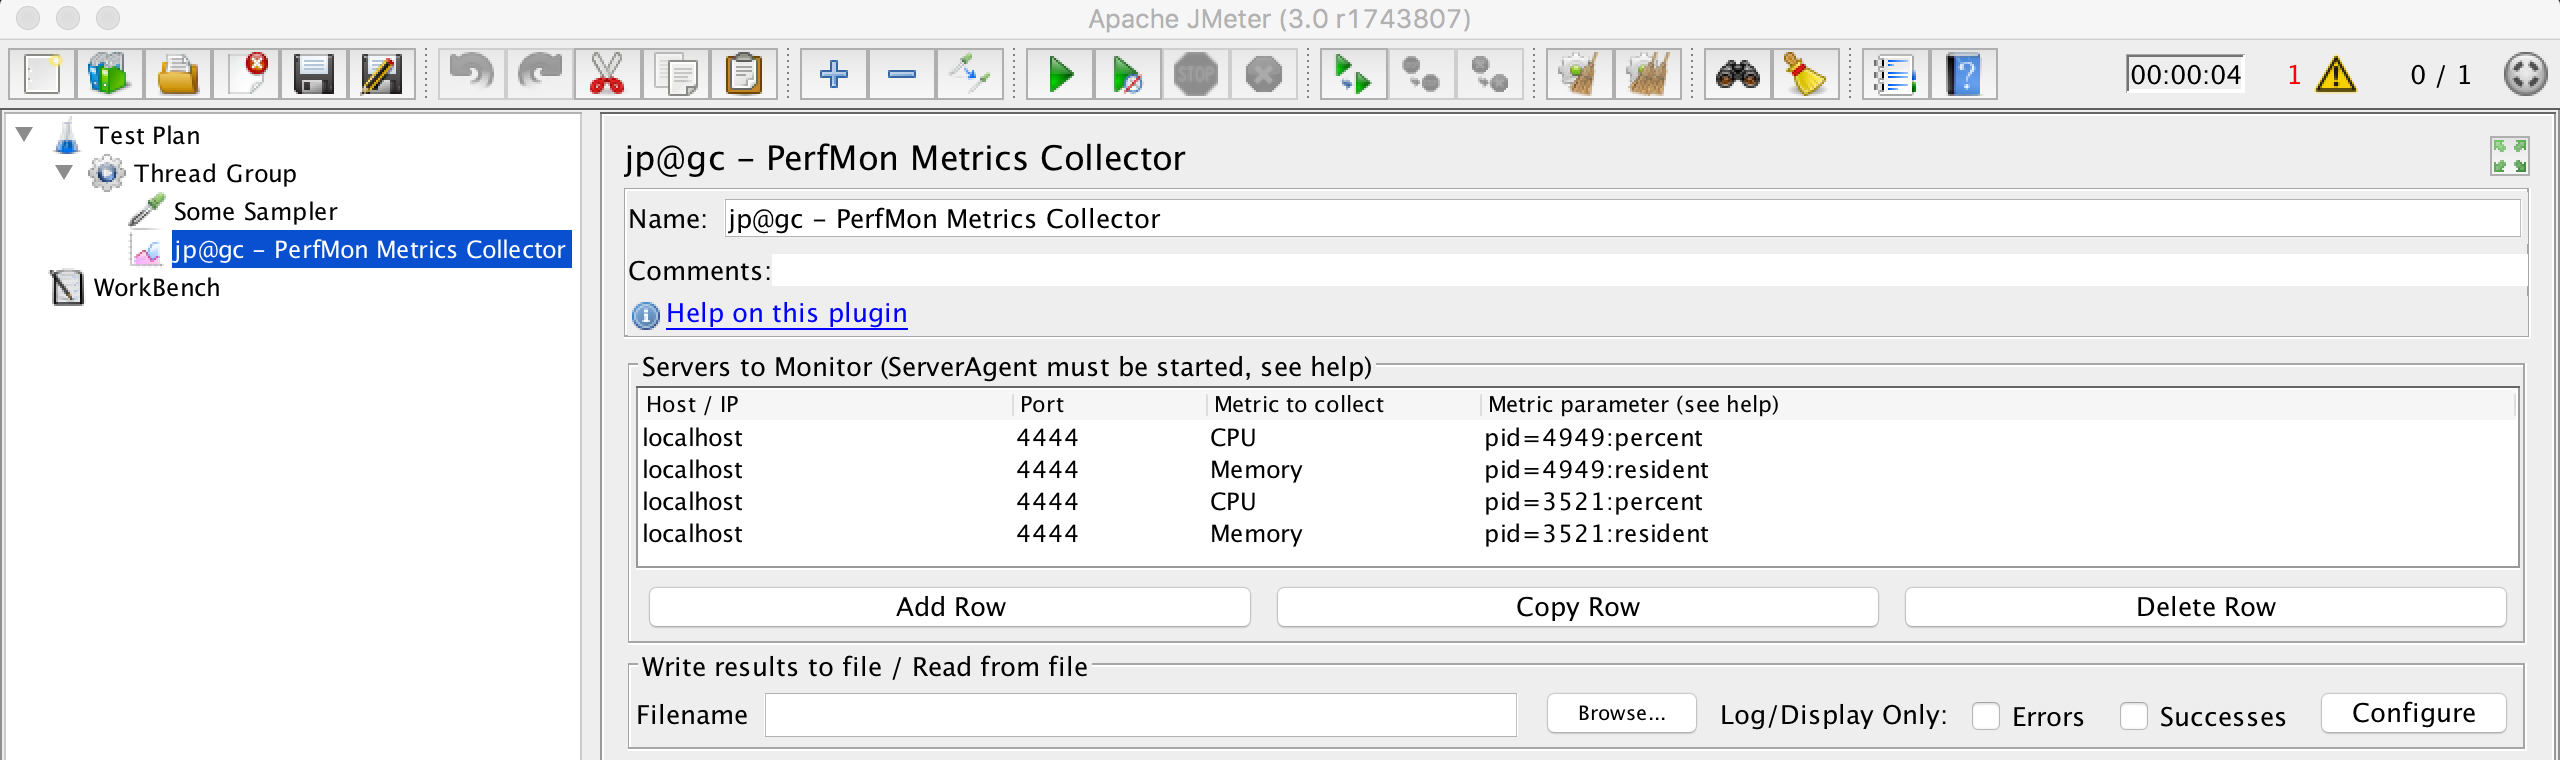The image size is (2560, 760).
Task: Collapse the Thread Group tree node
Action: click(65, 172)
